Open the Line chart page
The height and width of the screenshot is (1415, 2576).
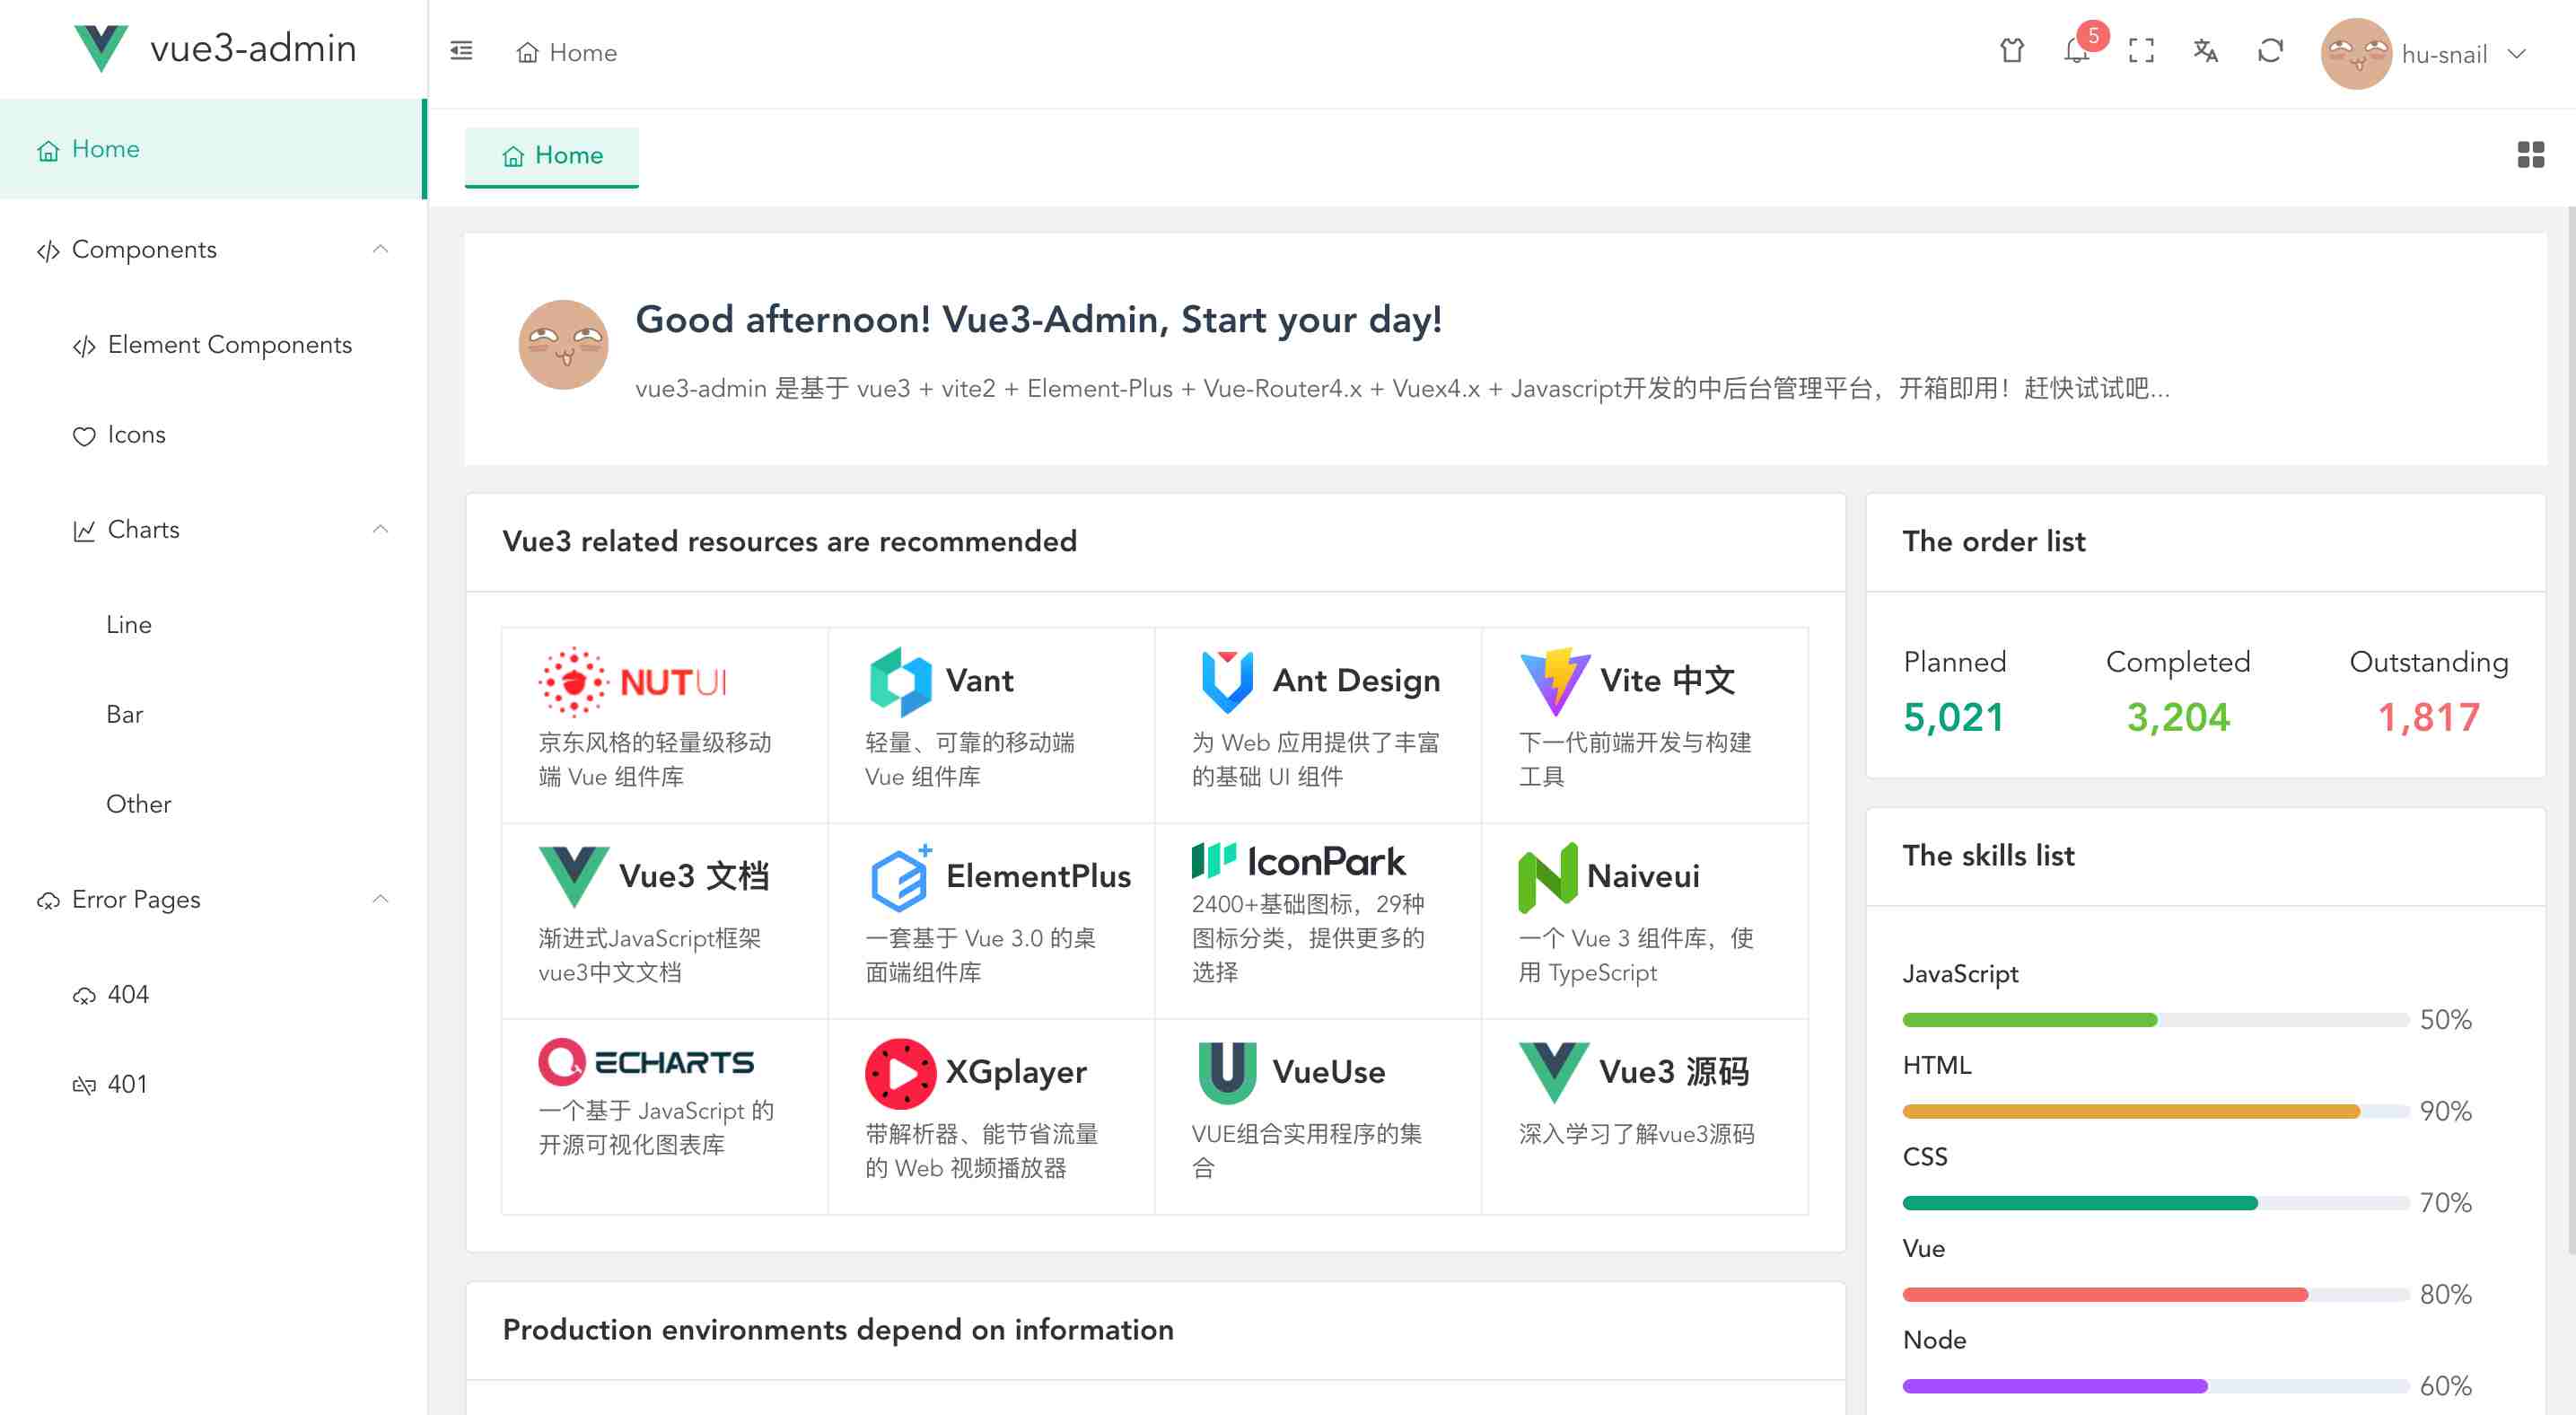tap(212, 625)
